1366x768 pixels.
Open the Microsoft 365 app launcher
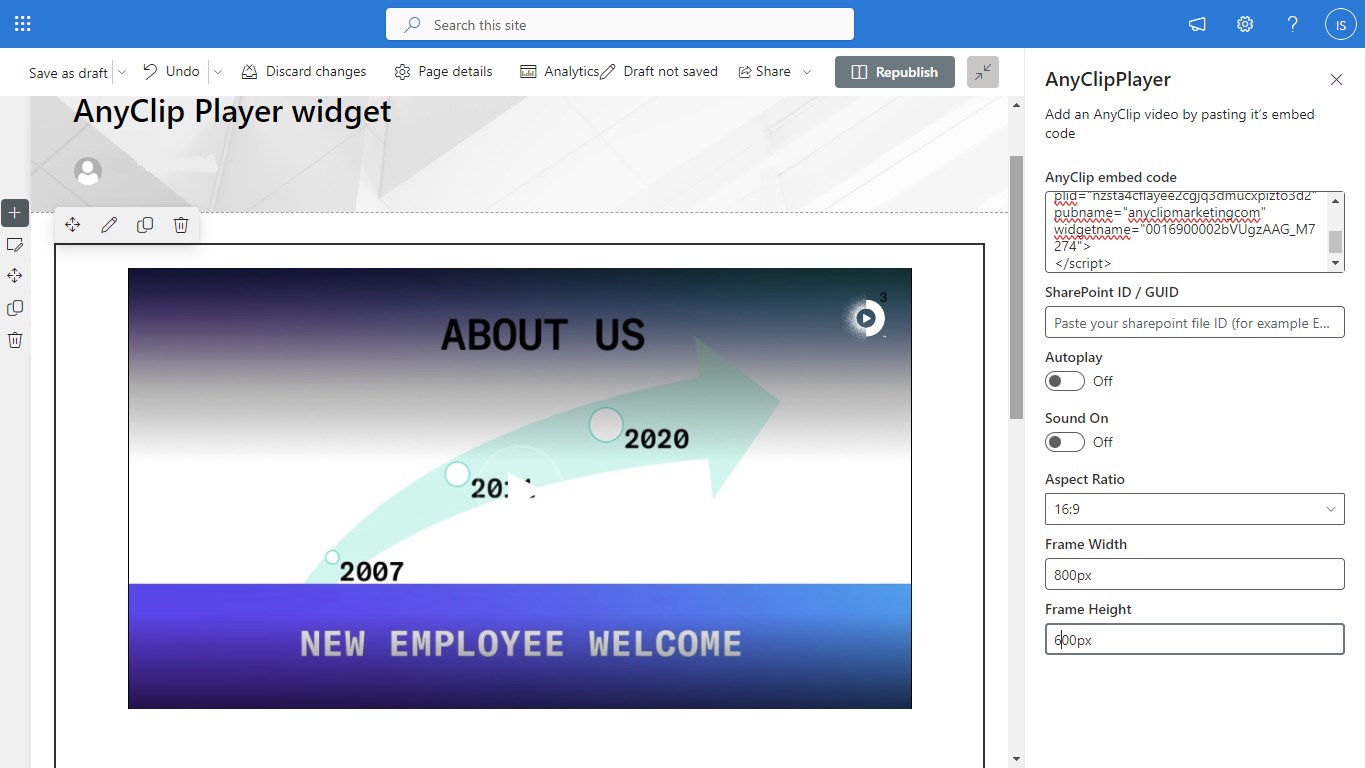point(23,24)
